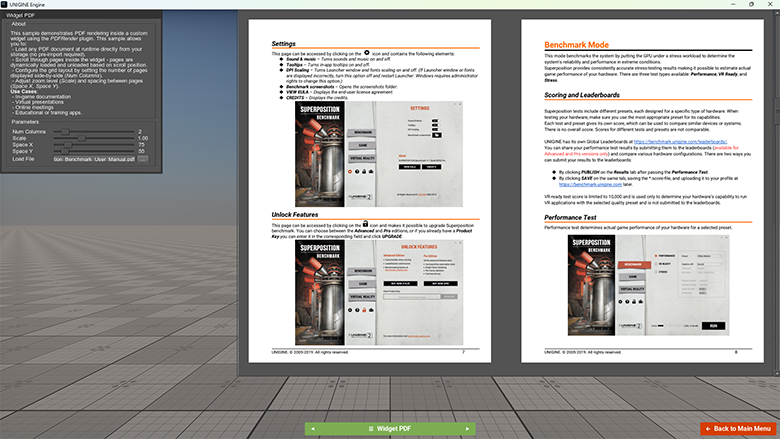Click the 'Scoring and Leaderboards' heading

[582, 95]
